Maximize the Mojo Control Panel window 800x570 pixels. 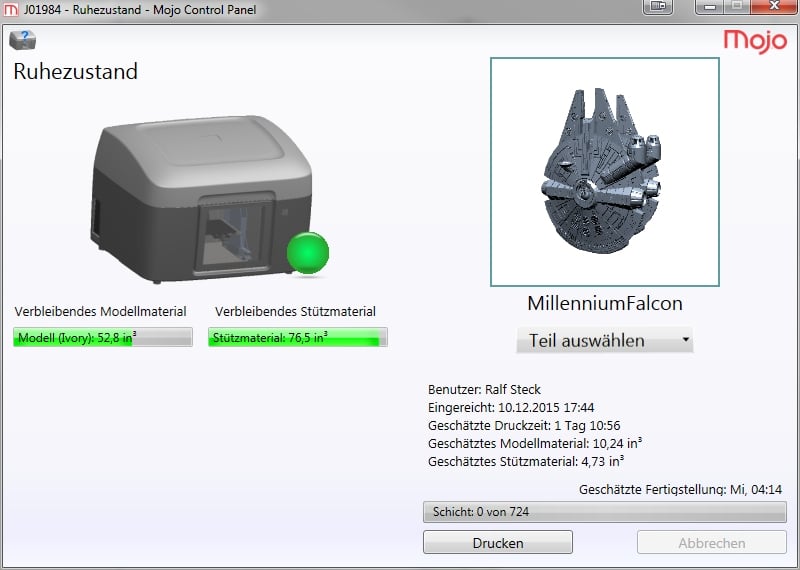coord(737,7)
